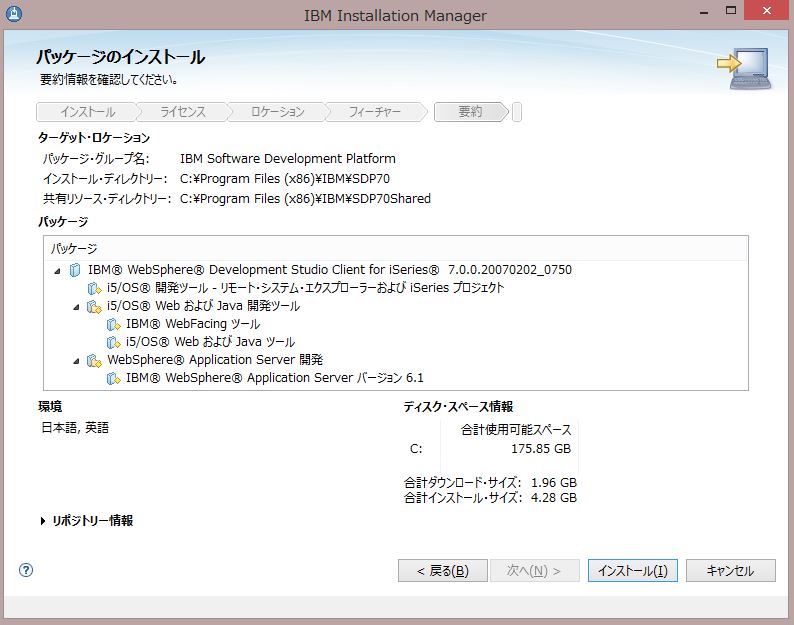Expand the リポジトリー情報 section
Screen dimensions: 794x625
click(x=43, y=521)
